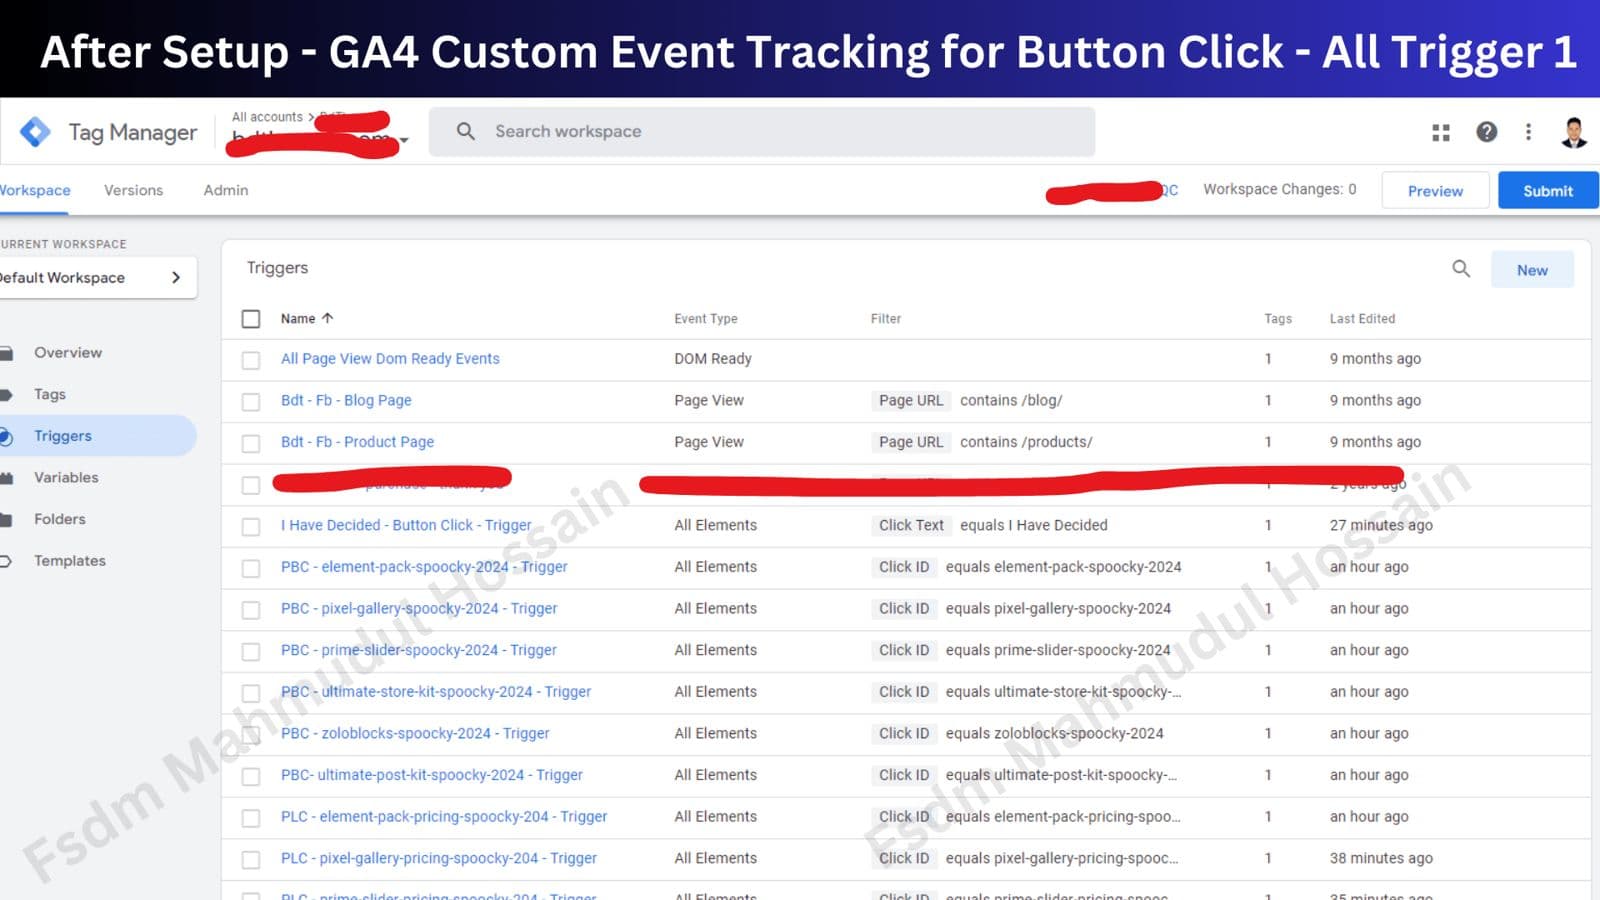The image size is (1600, 900).
Task: Click the user account avatar
Action: 1574,132
